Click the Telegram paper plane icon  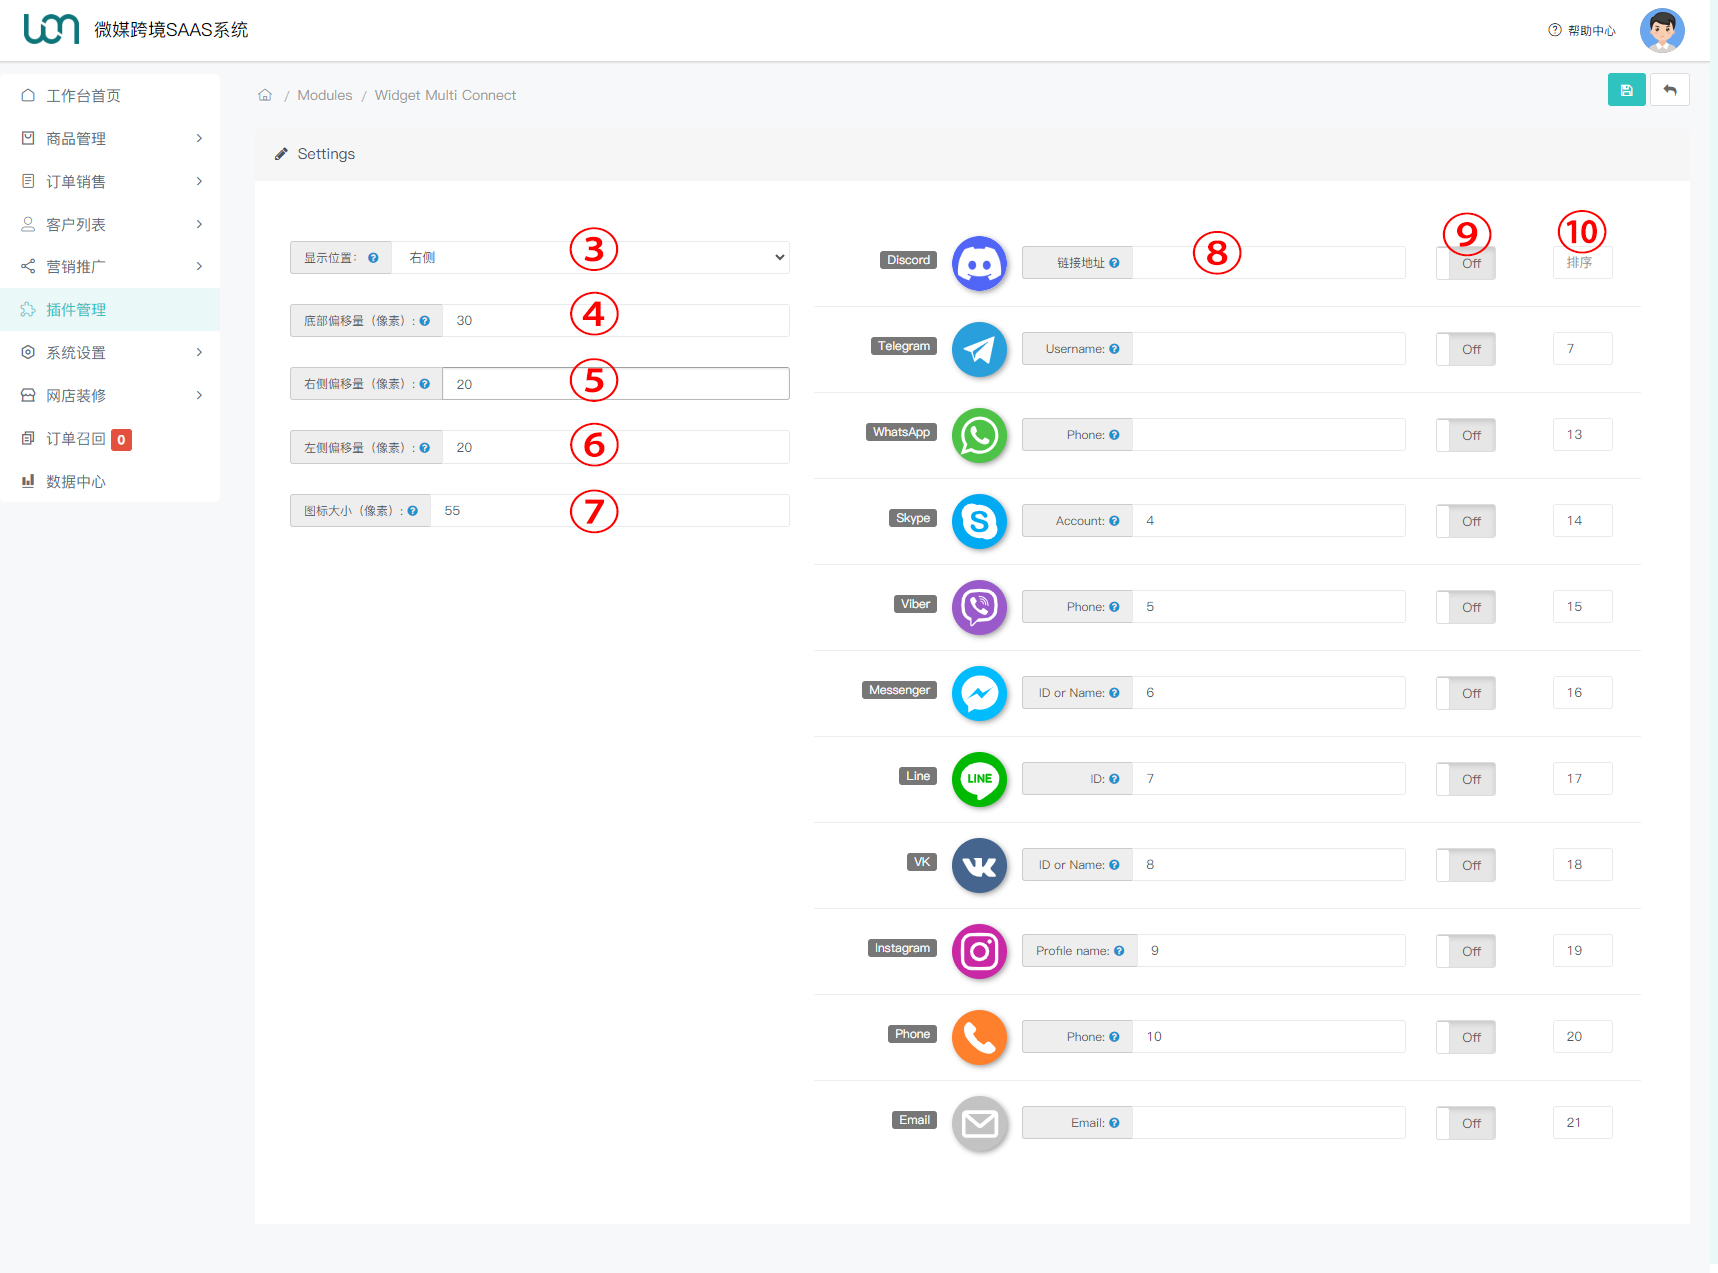(x=979, y=350)
